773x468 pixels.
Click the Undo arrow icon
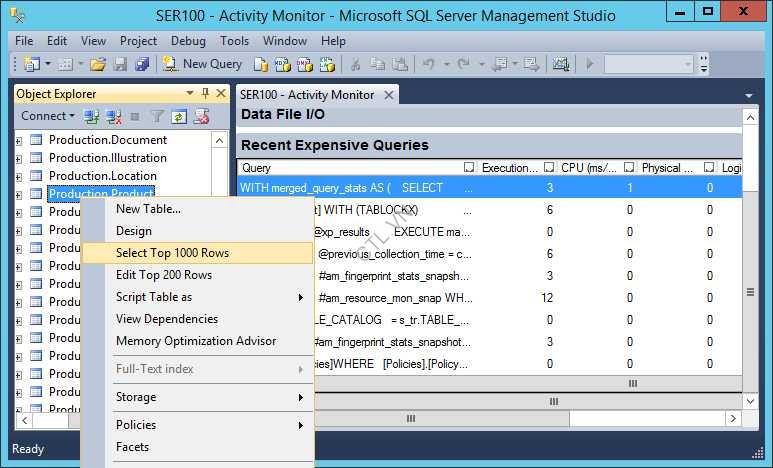coord(428,64)
